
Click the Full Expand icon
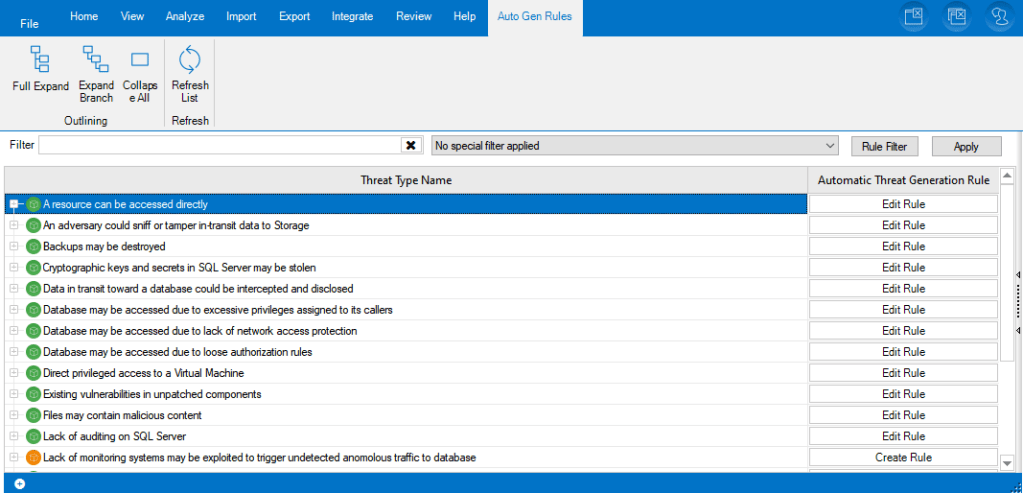click(40, 60)
